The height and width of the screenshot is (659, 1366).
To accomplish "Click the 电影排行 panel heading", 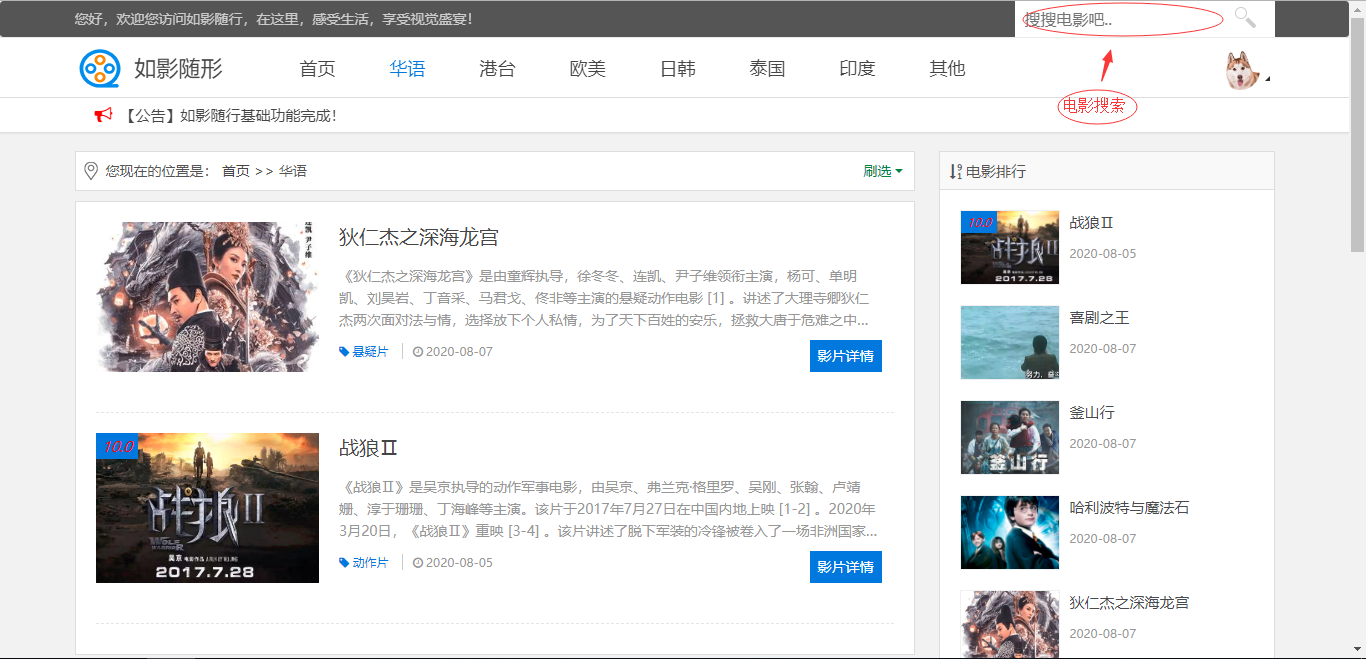I will [x=996, y=172].
